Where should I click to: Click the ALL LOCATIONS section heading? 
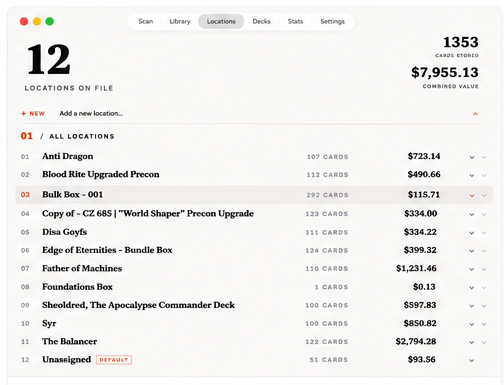pos(82,136)
